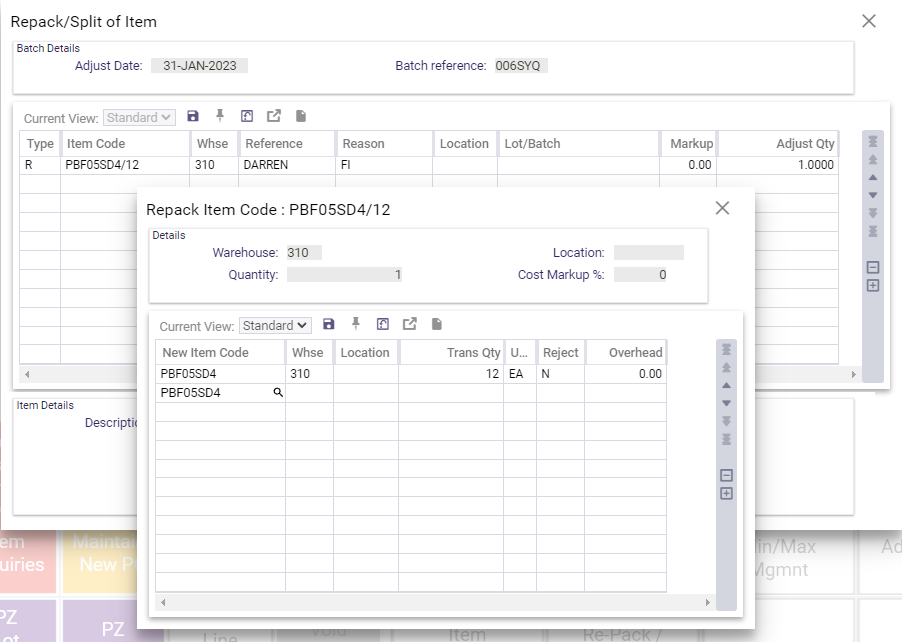Click the Cost Markup % field
Screen dimensions: 902x642
click(x=640, y=275)
